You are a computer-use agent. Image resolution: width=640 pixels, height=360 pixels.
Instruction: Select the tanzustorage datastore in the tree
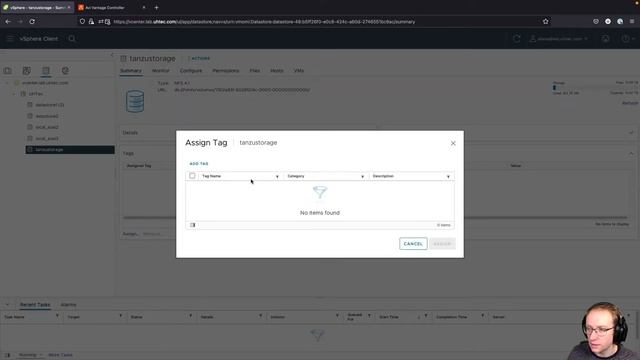coord(70,150)
